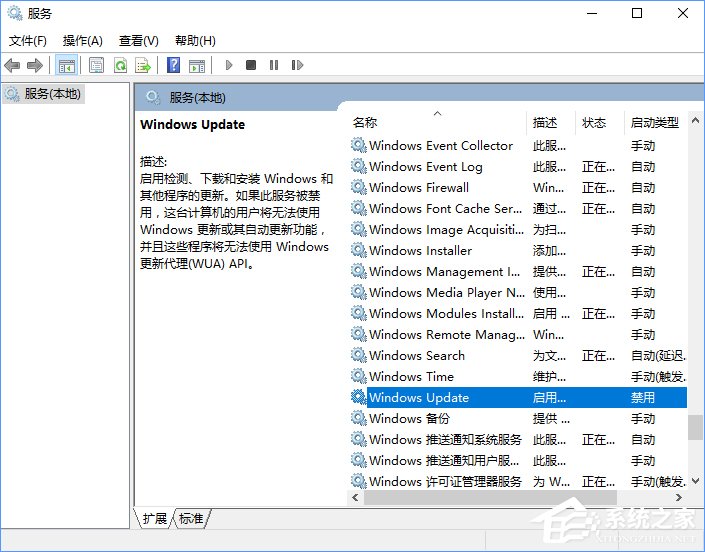Switch to the 标准 tab
Image resolution: width=705 pixels, height=552 pixels.
pyautogui.click(x=191, y=518)
